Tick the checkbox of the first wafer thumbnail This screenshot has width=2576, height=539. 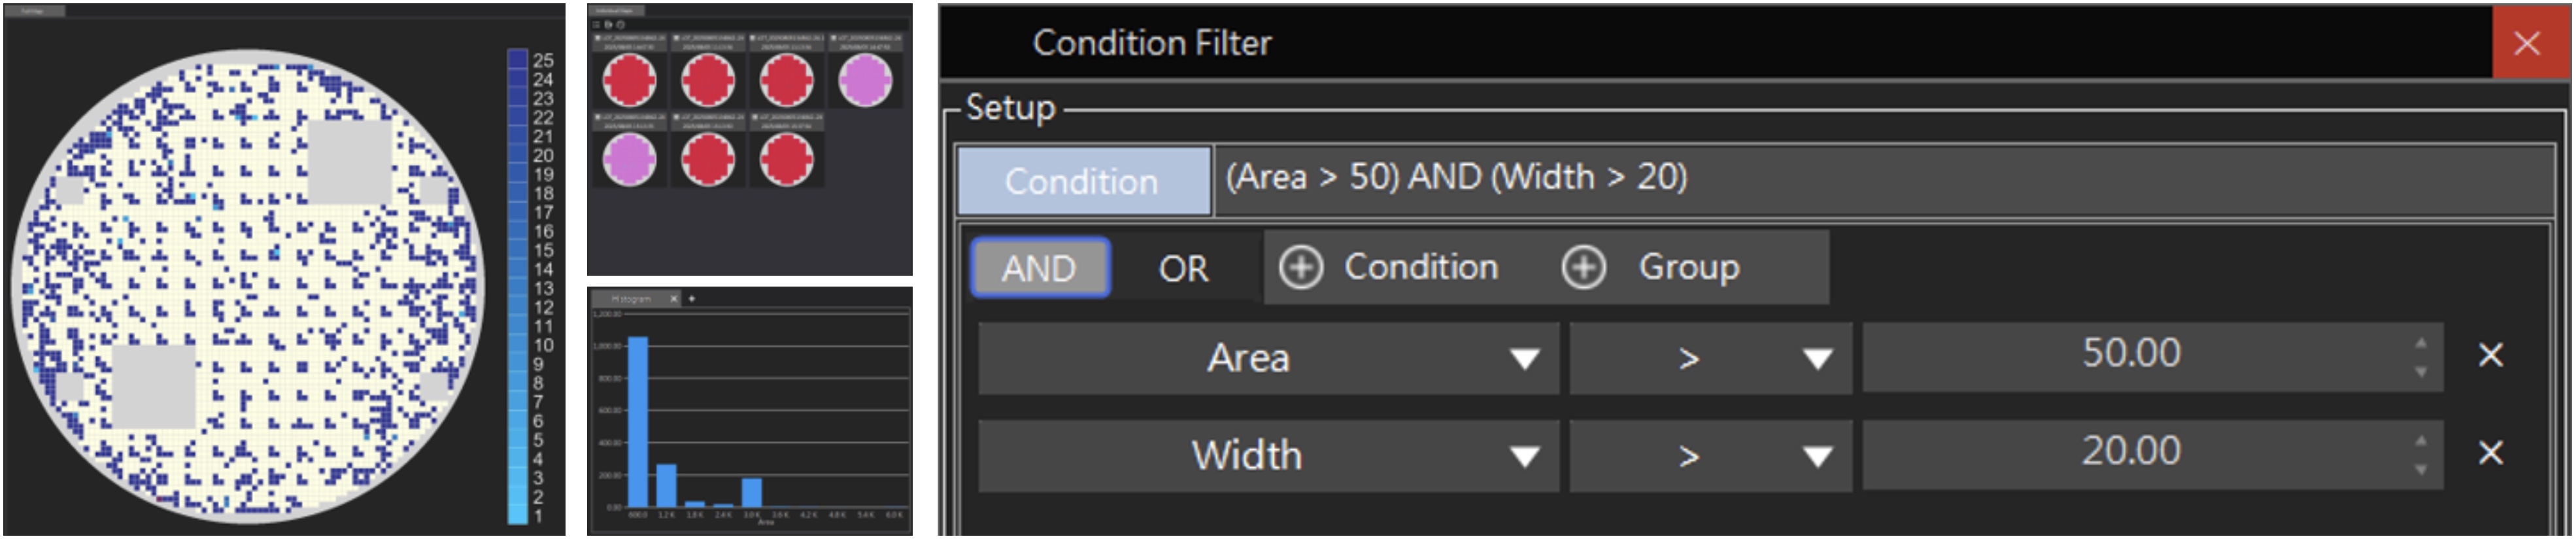pyautogui.click(x=598, y=38)
